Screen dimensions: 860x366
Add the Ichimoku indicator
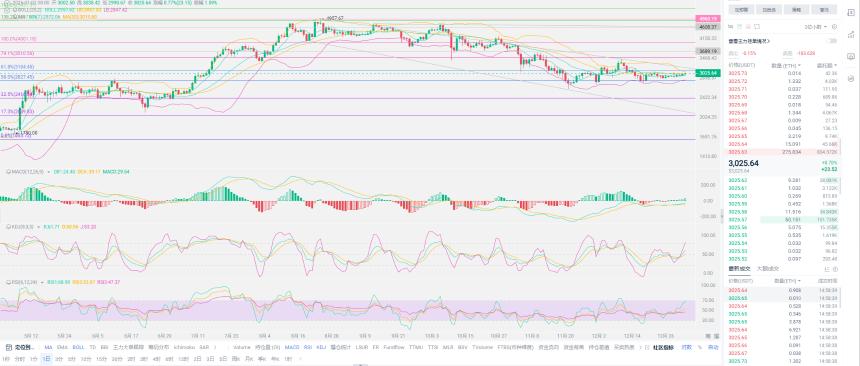[184, 347]
